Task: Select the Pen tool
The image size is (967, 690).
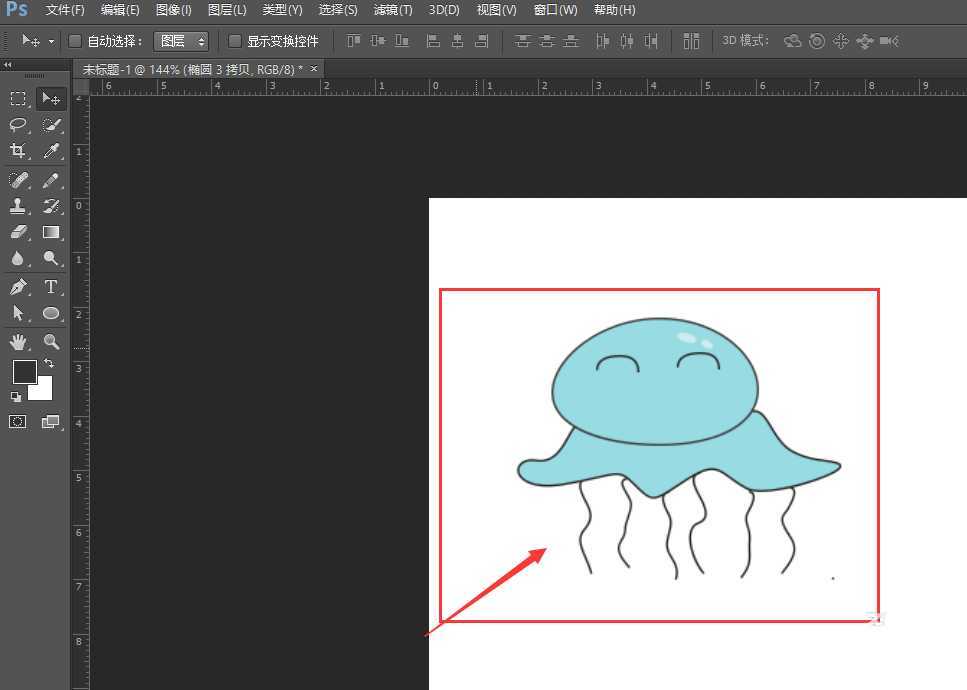Action: point(17,287)
